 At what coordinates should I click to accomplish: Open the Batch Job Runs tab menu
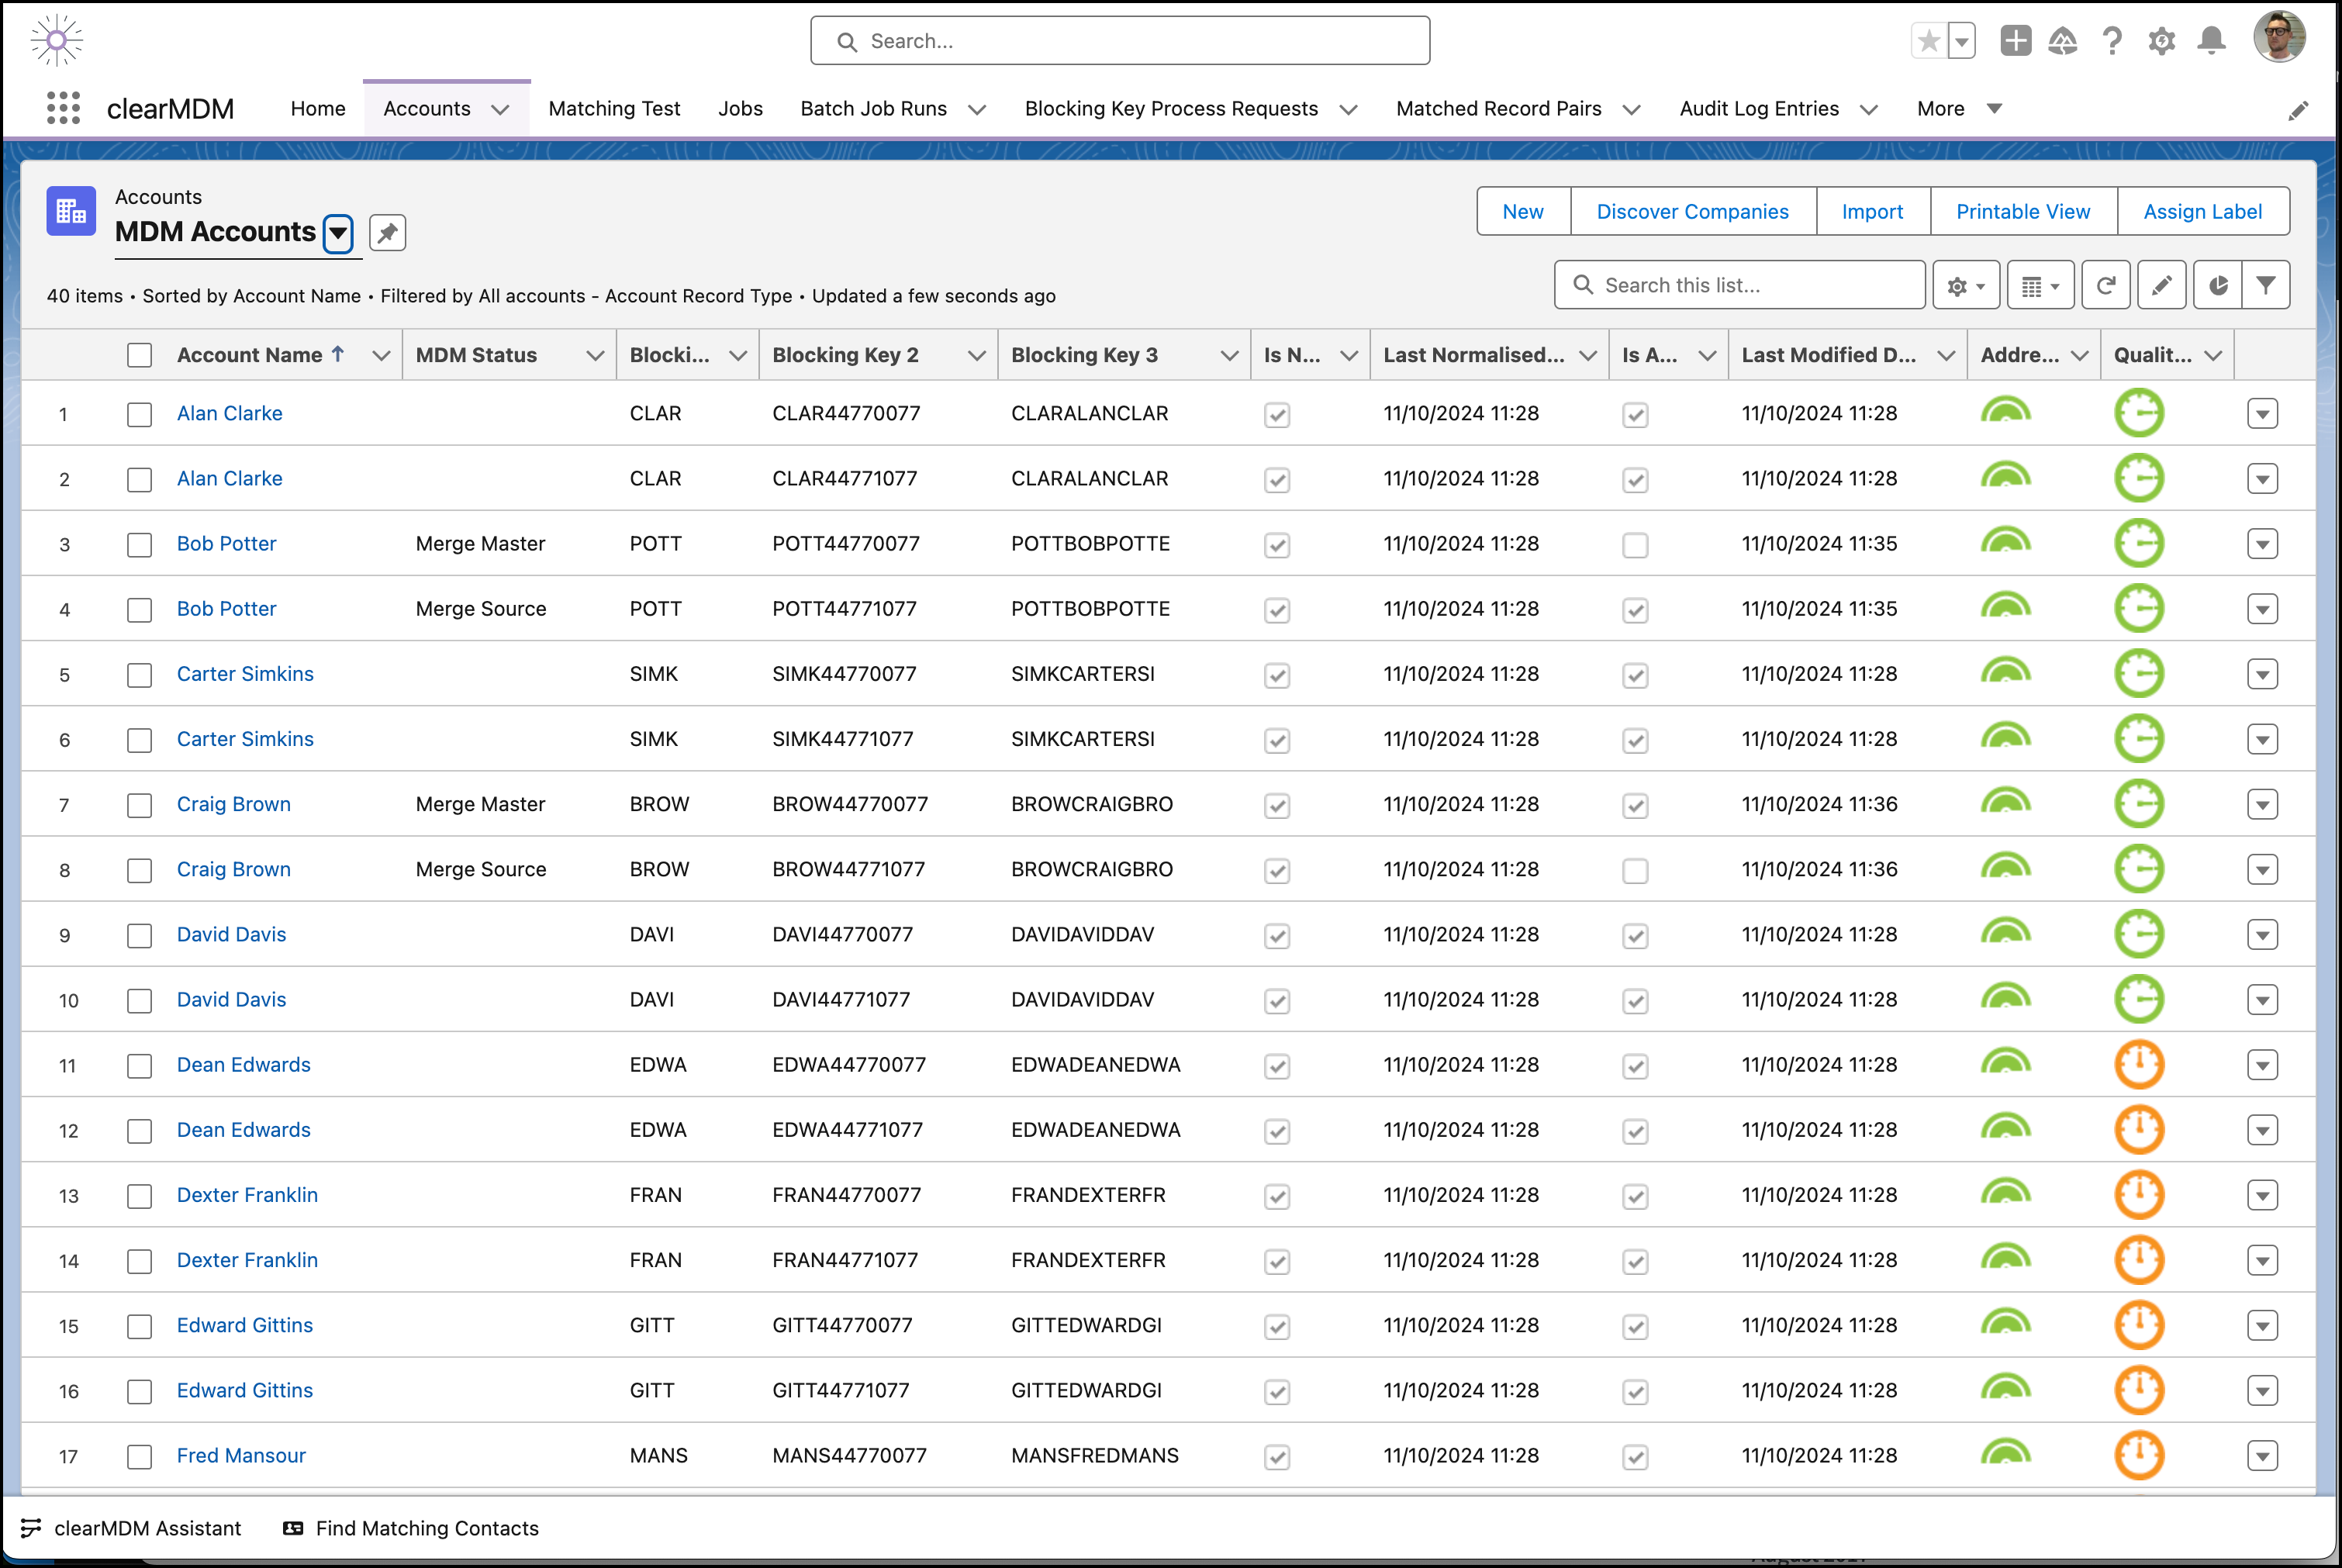click(x=977, y=109)
